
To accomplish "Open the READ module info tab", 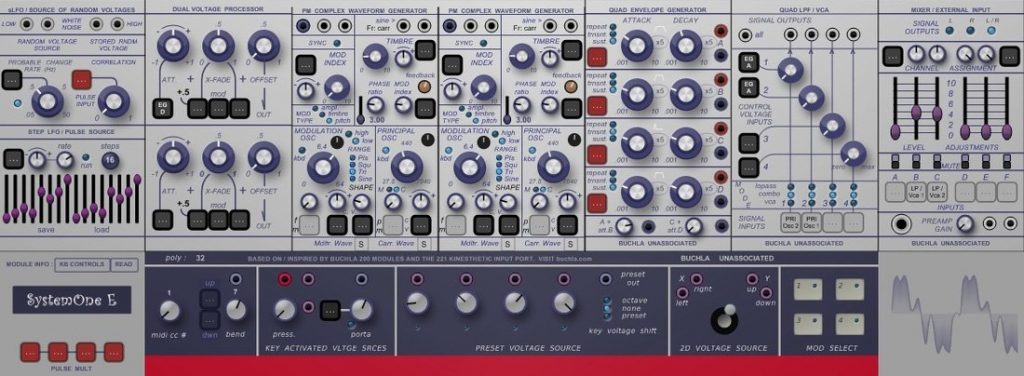I will coord(124,264).
